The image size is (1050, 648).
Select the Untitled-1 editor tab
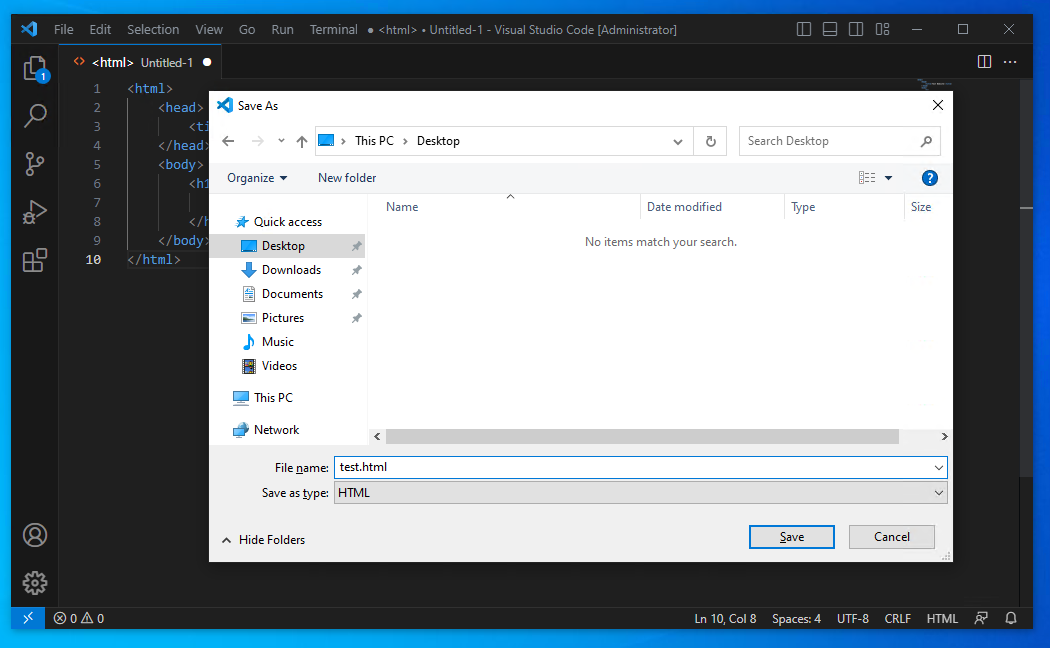(142, 62)
